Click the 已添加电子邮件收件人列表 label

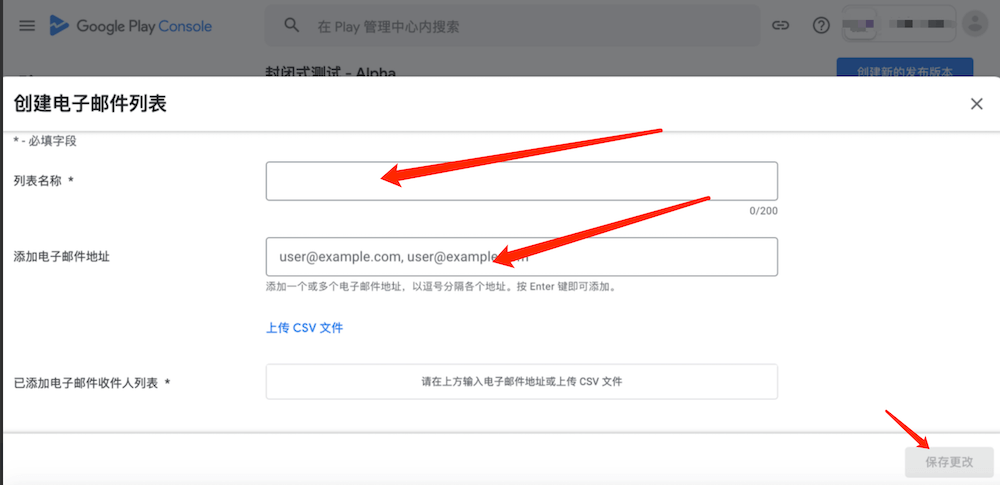pos(90,382)
